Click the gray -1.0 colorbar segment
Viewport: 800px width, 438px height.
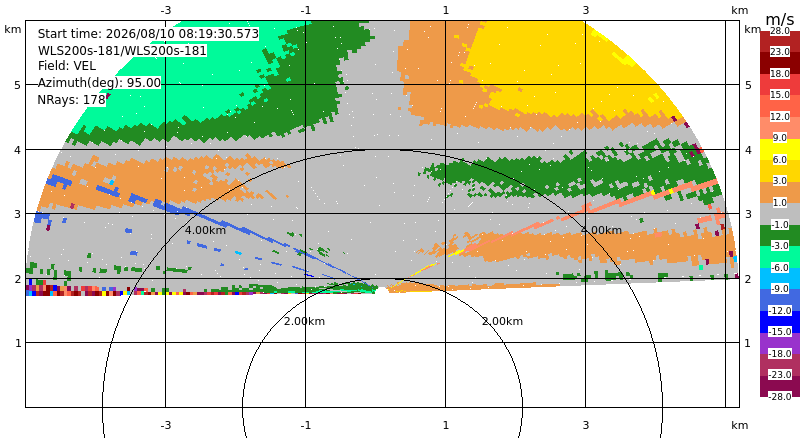click(780, 214)
